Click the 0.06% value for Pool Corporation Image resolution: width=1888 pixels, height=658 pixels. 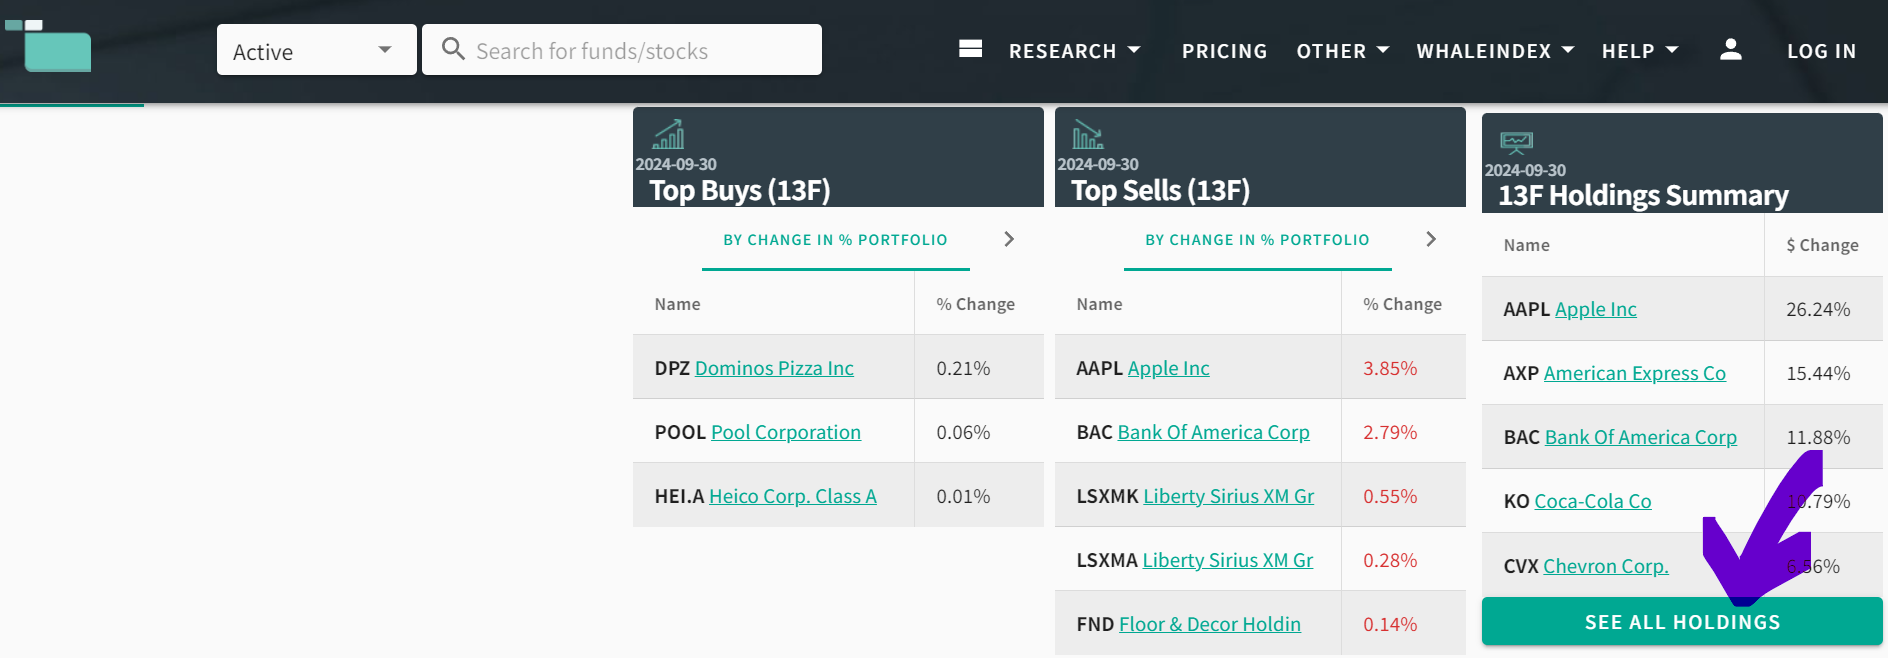pos(963,432)
